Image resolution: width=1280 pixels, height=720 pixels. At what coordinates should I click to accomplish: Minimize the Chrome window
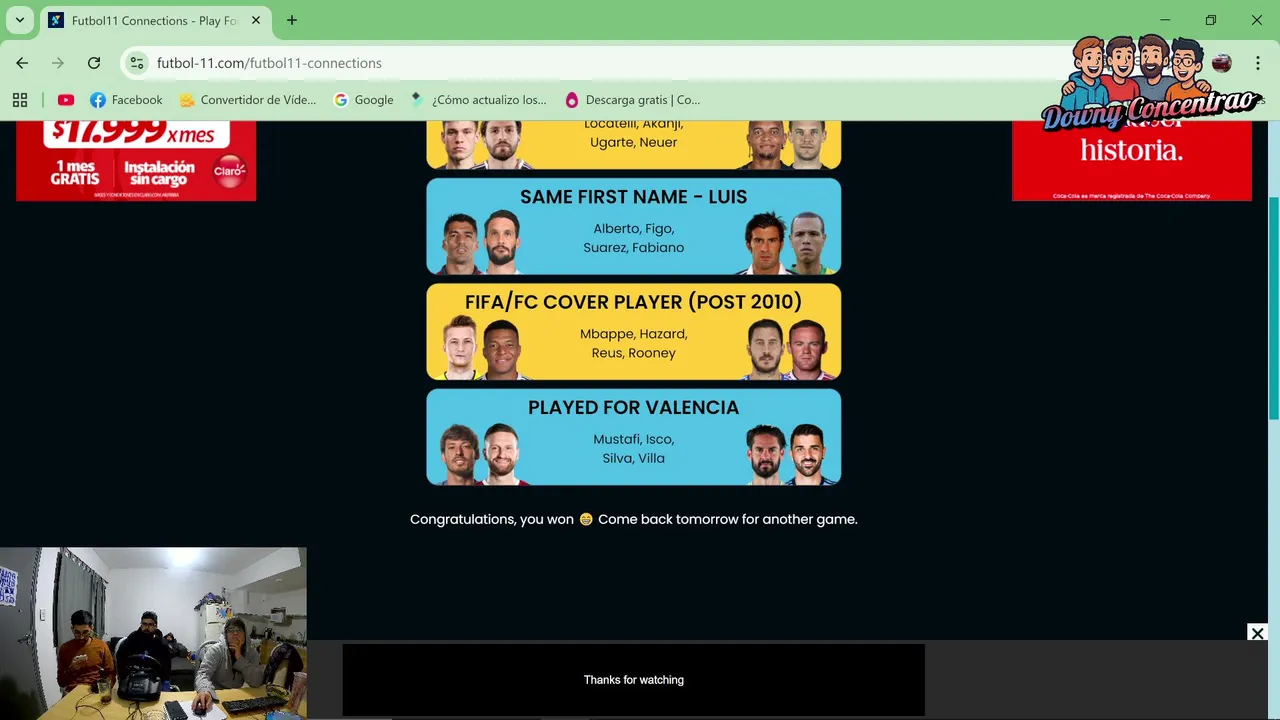[x=1165, y=20]
